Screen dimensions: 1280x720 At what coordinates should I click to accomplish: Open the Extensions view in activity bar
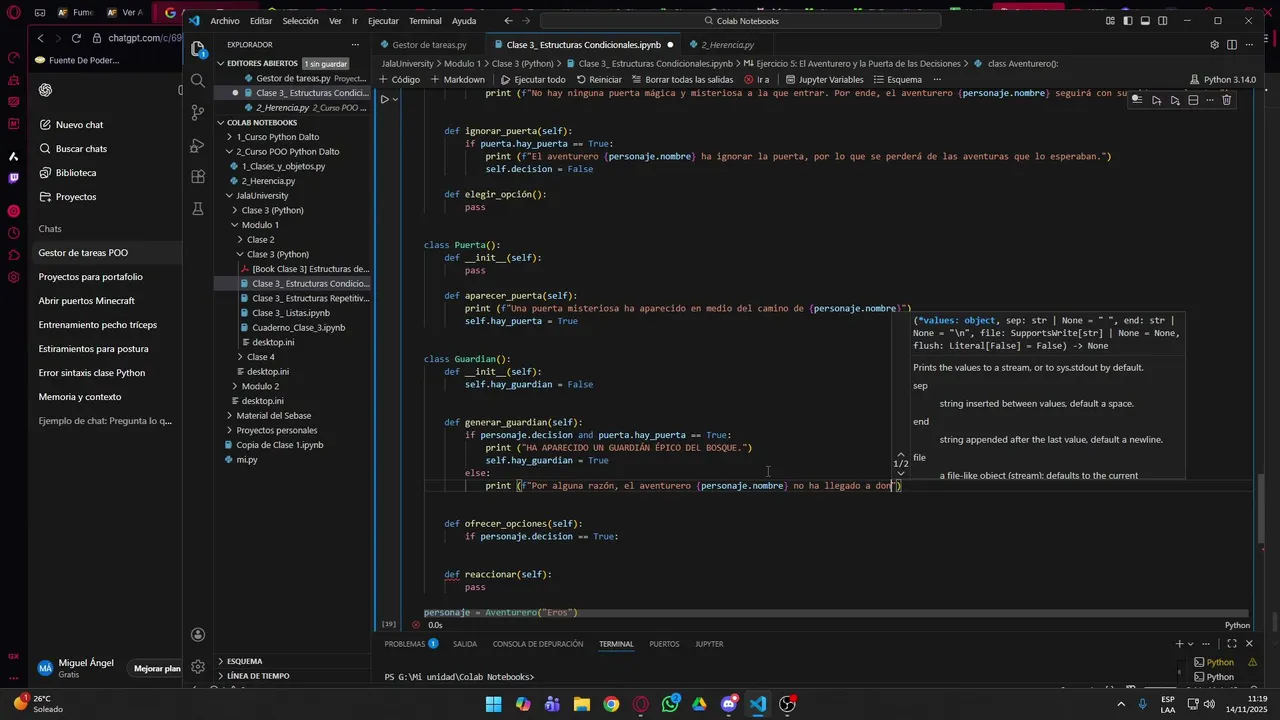198,177
